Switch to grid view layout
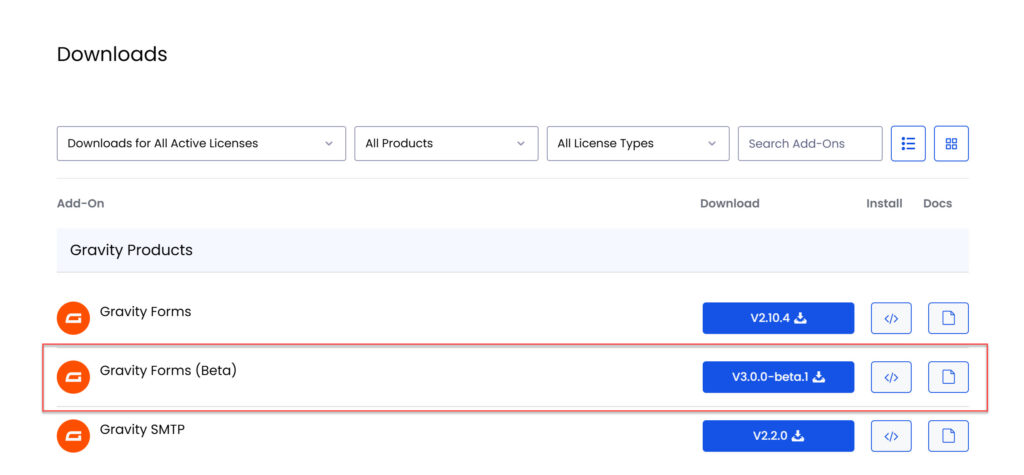Image resolution: width=1024 pixels, height=475 pixels. 951,144
